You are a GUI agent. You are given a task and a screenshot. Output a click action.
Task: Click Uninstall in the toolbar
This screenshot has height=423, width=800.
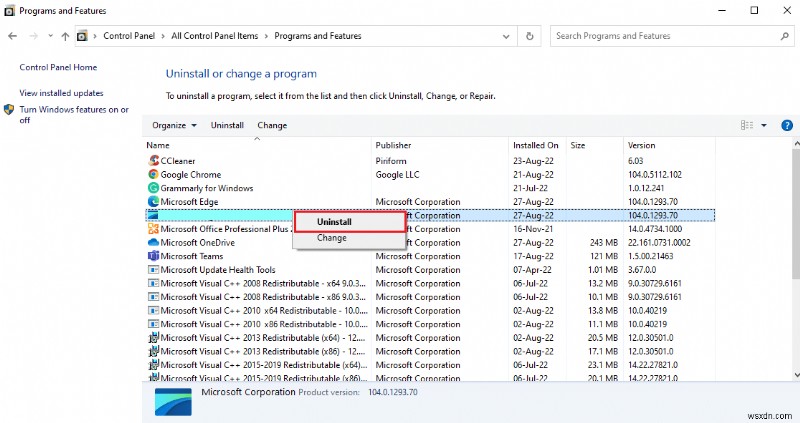click(x=227, y=125)
